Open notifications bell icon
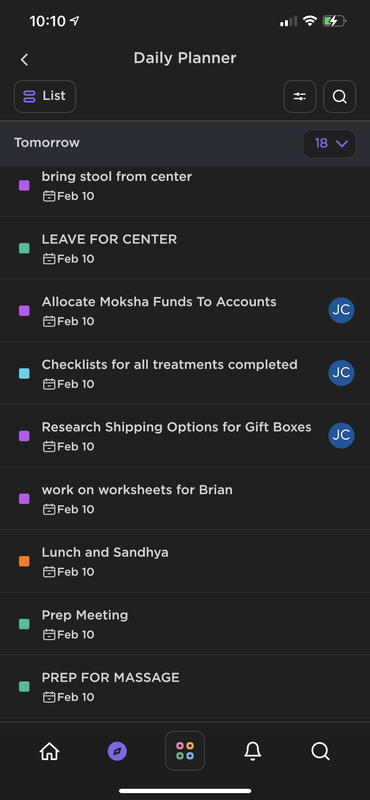The image size is (370, 800). [253, 751]
